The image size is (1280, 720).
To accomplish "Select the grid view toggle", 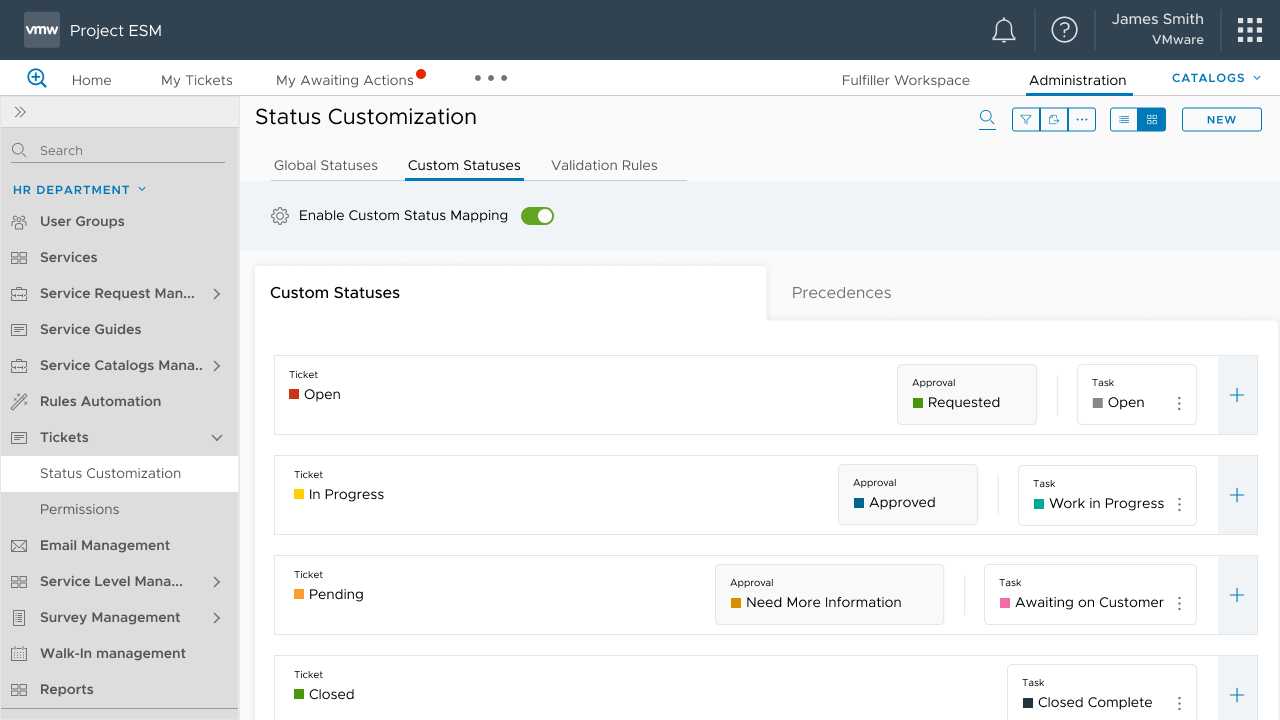I will tap(1152, 120).
